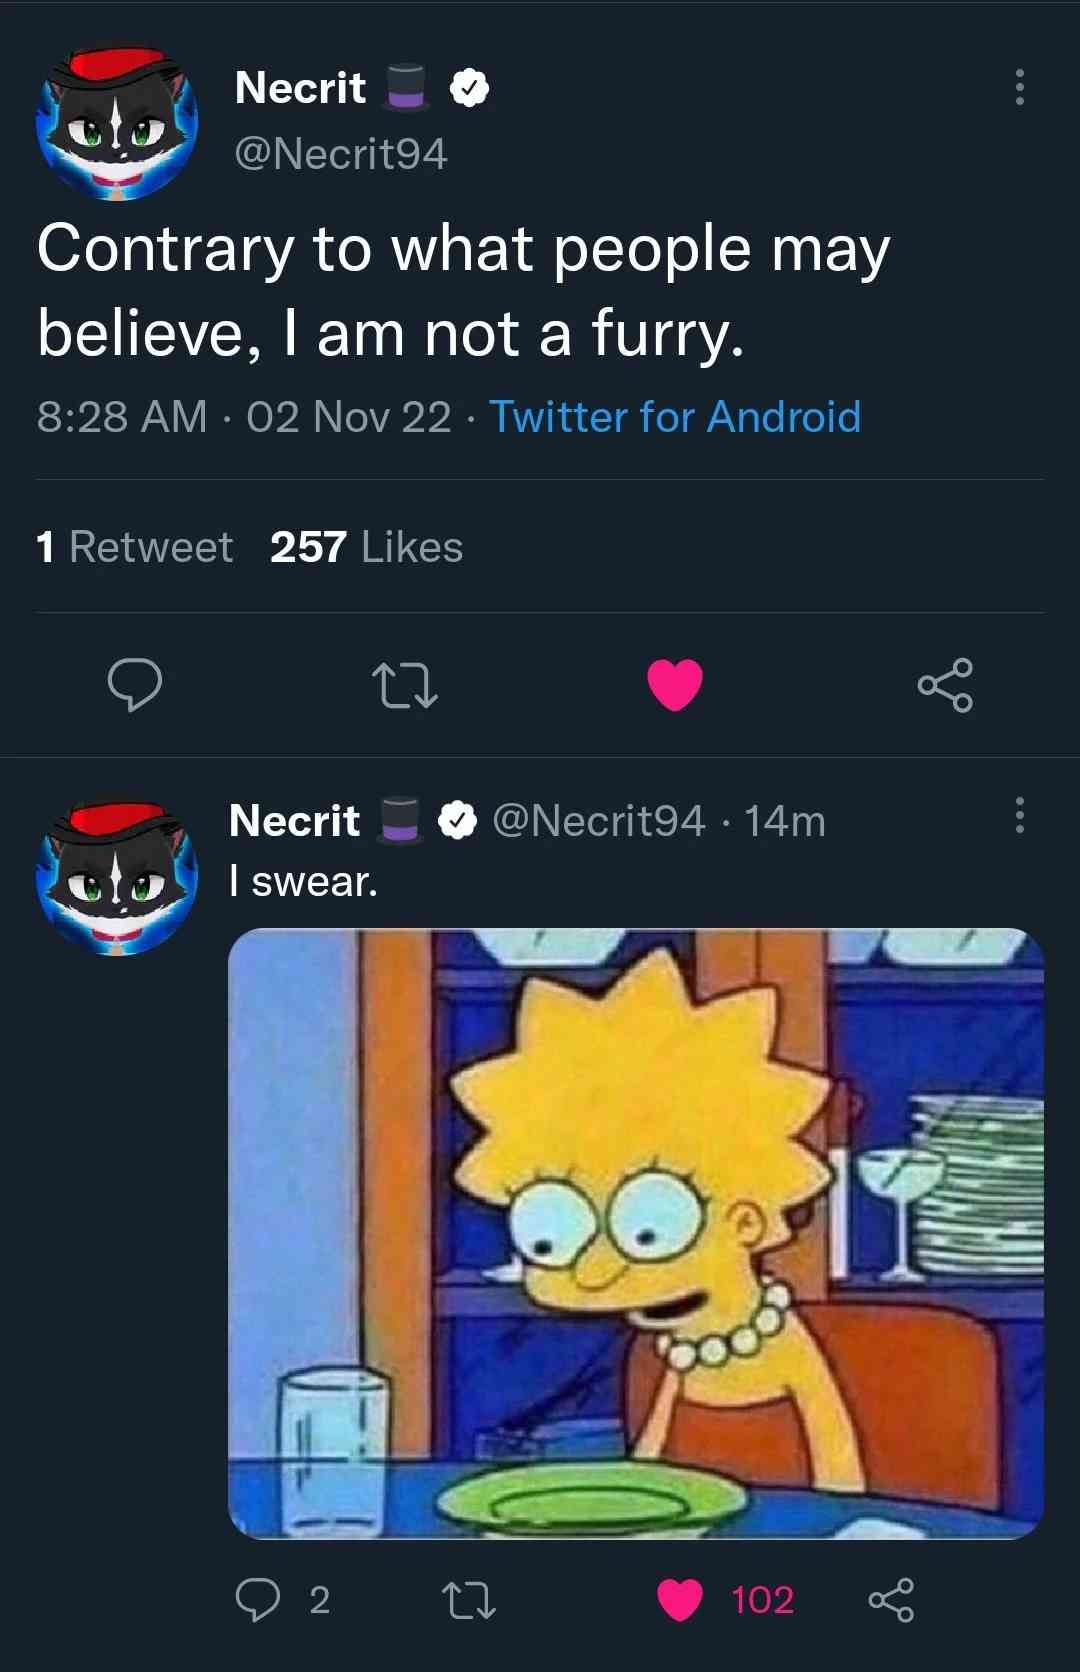This screenshot has height=1672, width=1080.
Task: Open the Lisa Simpson image
Action: tap(636, 1233)
